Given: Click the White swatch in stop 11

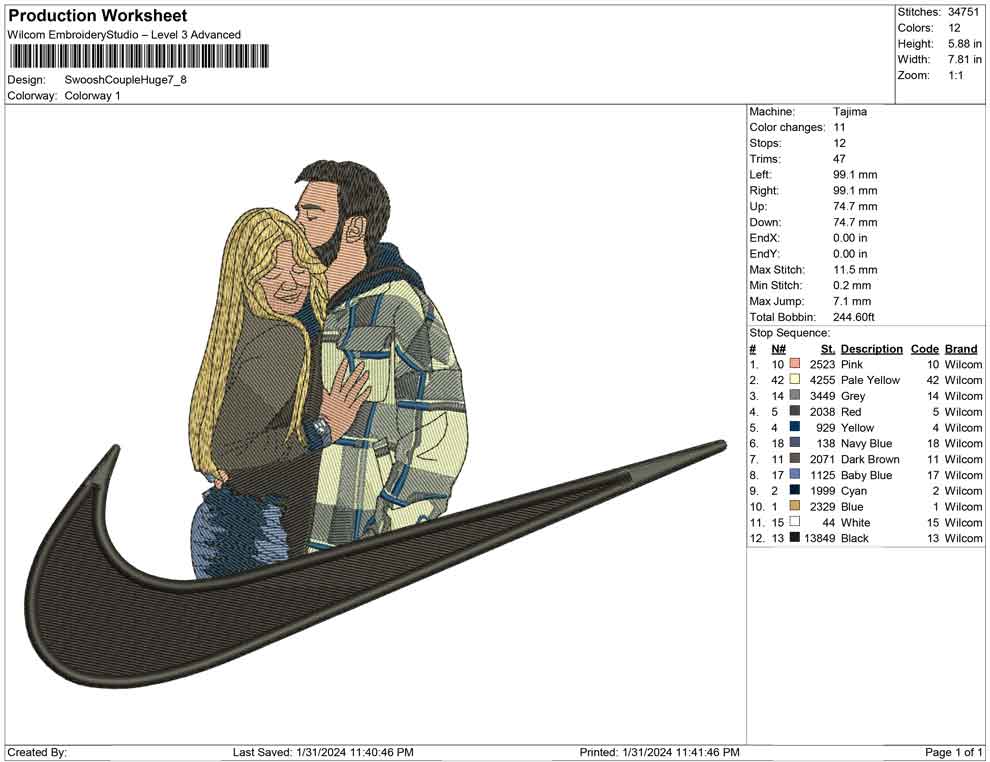Looking at the screenshot, I should pos(795,523).
